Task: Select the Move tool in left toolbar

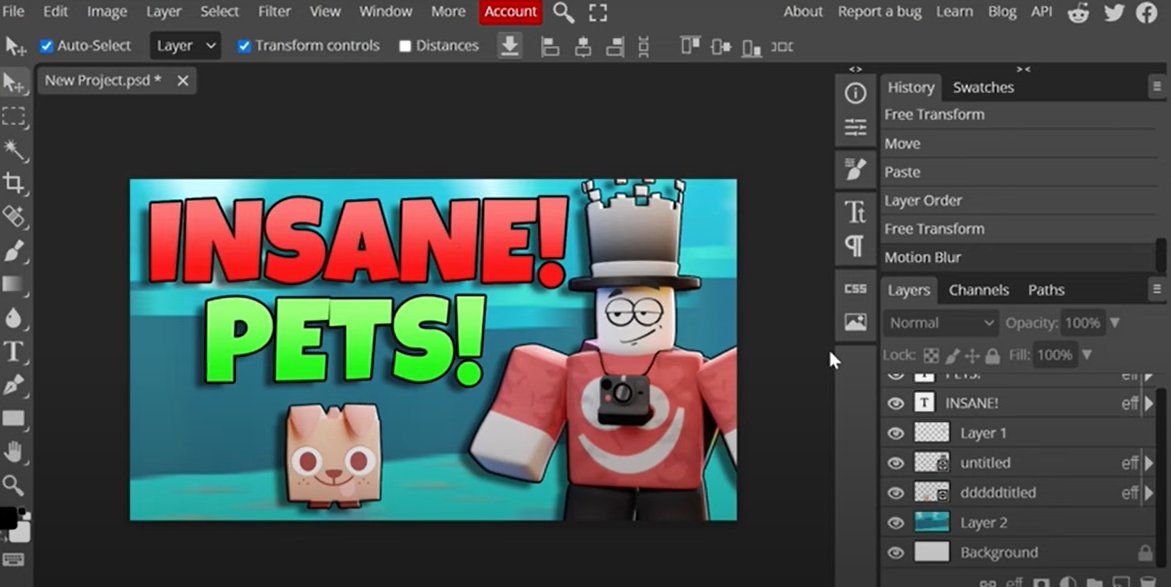Action: [13, 83]
